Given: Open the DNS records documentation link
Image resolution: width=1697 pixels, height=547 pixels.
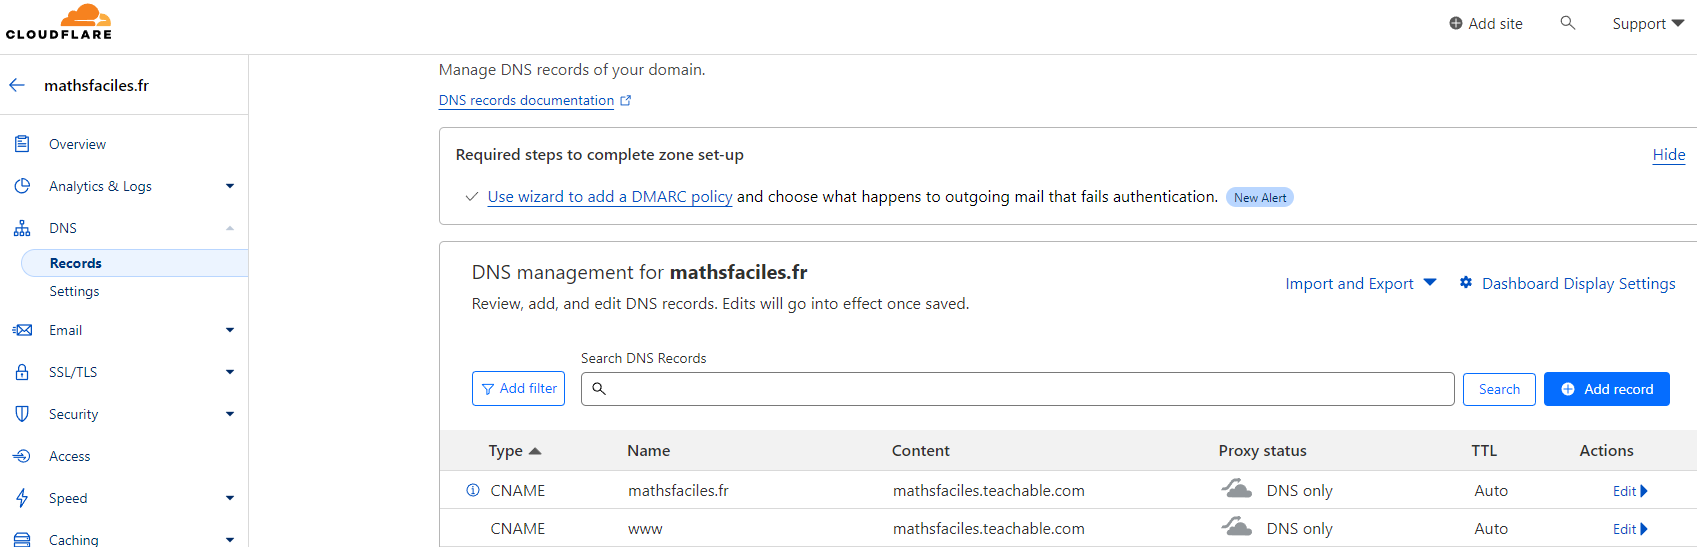Looking at the screenshot, I should coord(527,100).
